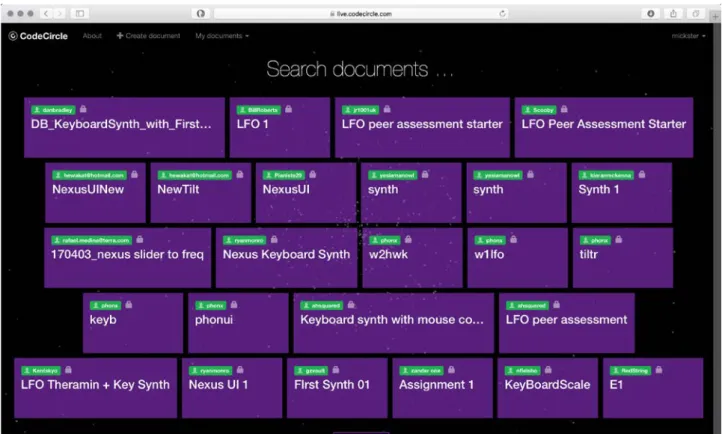Go back with the browser back arrow

point(46,13)
